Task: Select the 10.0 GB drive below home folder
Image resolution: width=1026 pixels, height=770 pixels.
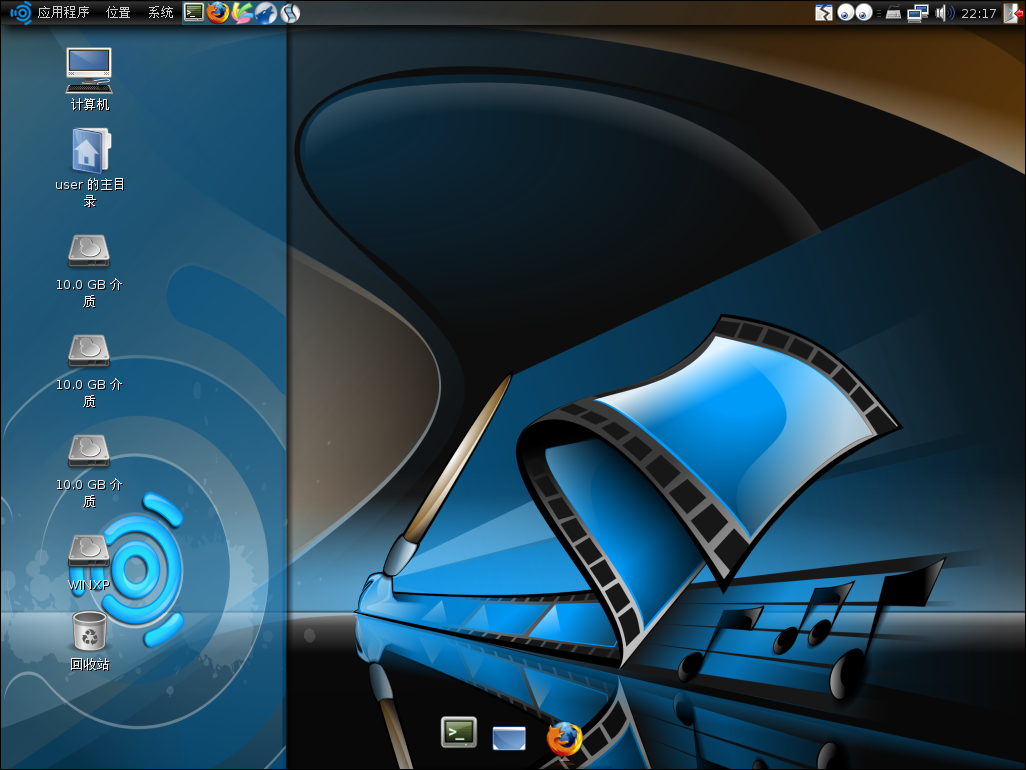Action: tap(90, 271)
